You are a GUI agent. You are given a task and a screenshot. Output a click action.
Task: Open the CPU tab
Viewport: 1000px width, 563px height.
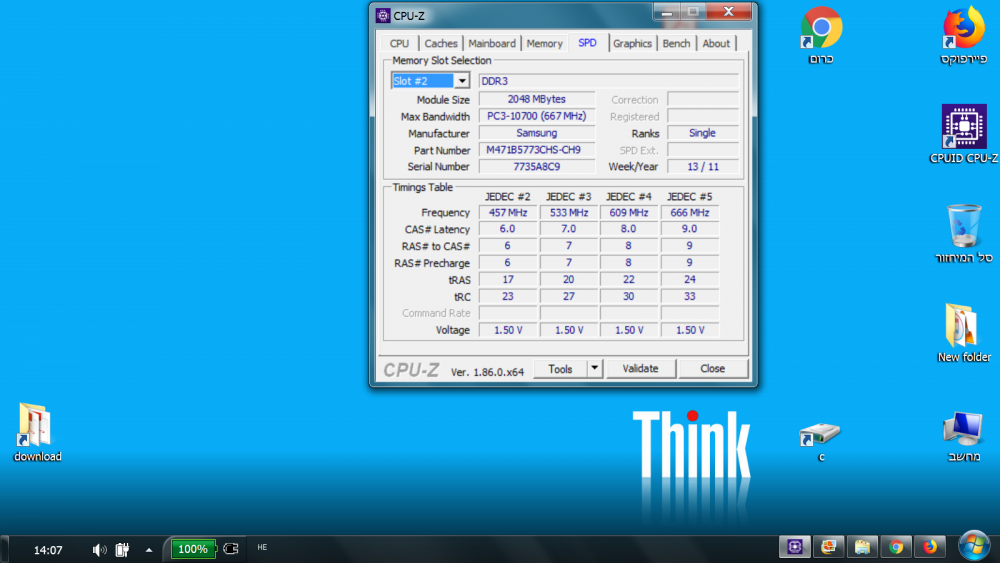click(x=399, y=43)
